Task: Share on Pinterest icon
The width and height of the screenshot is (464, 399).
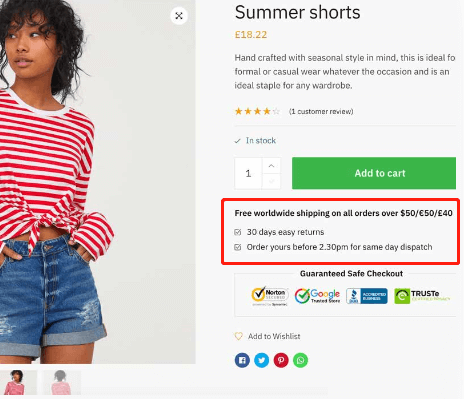Action: point(281,360)
